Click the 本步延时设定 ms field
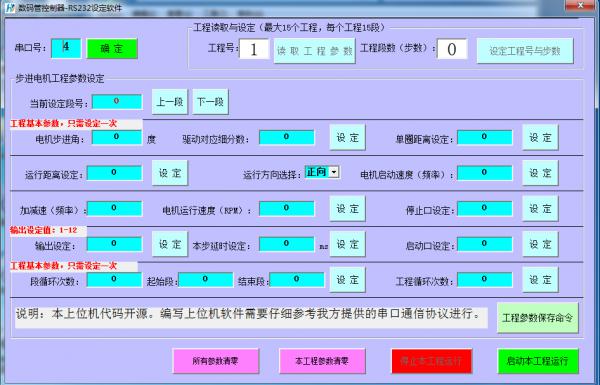 tap(287, 244)
